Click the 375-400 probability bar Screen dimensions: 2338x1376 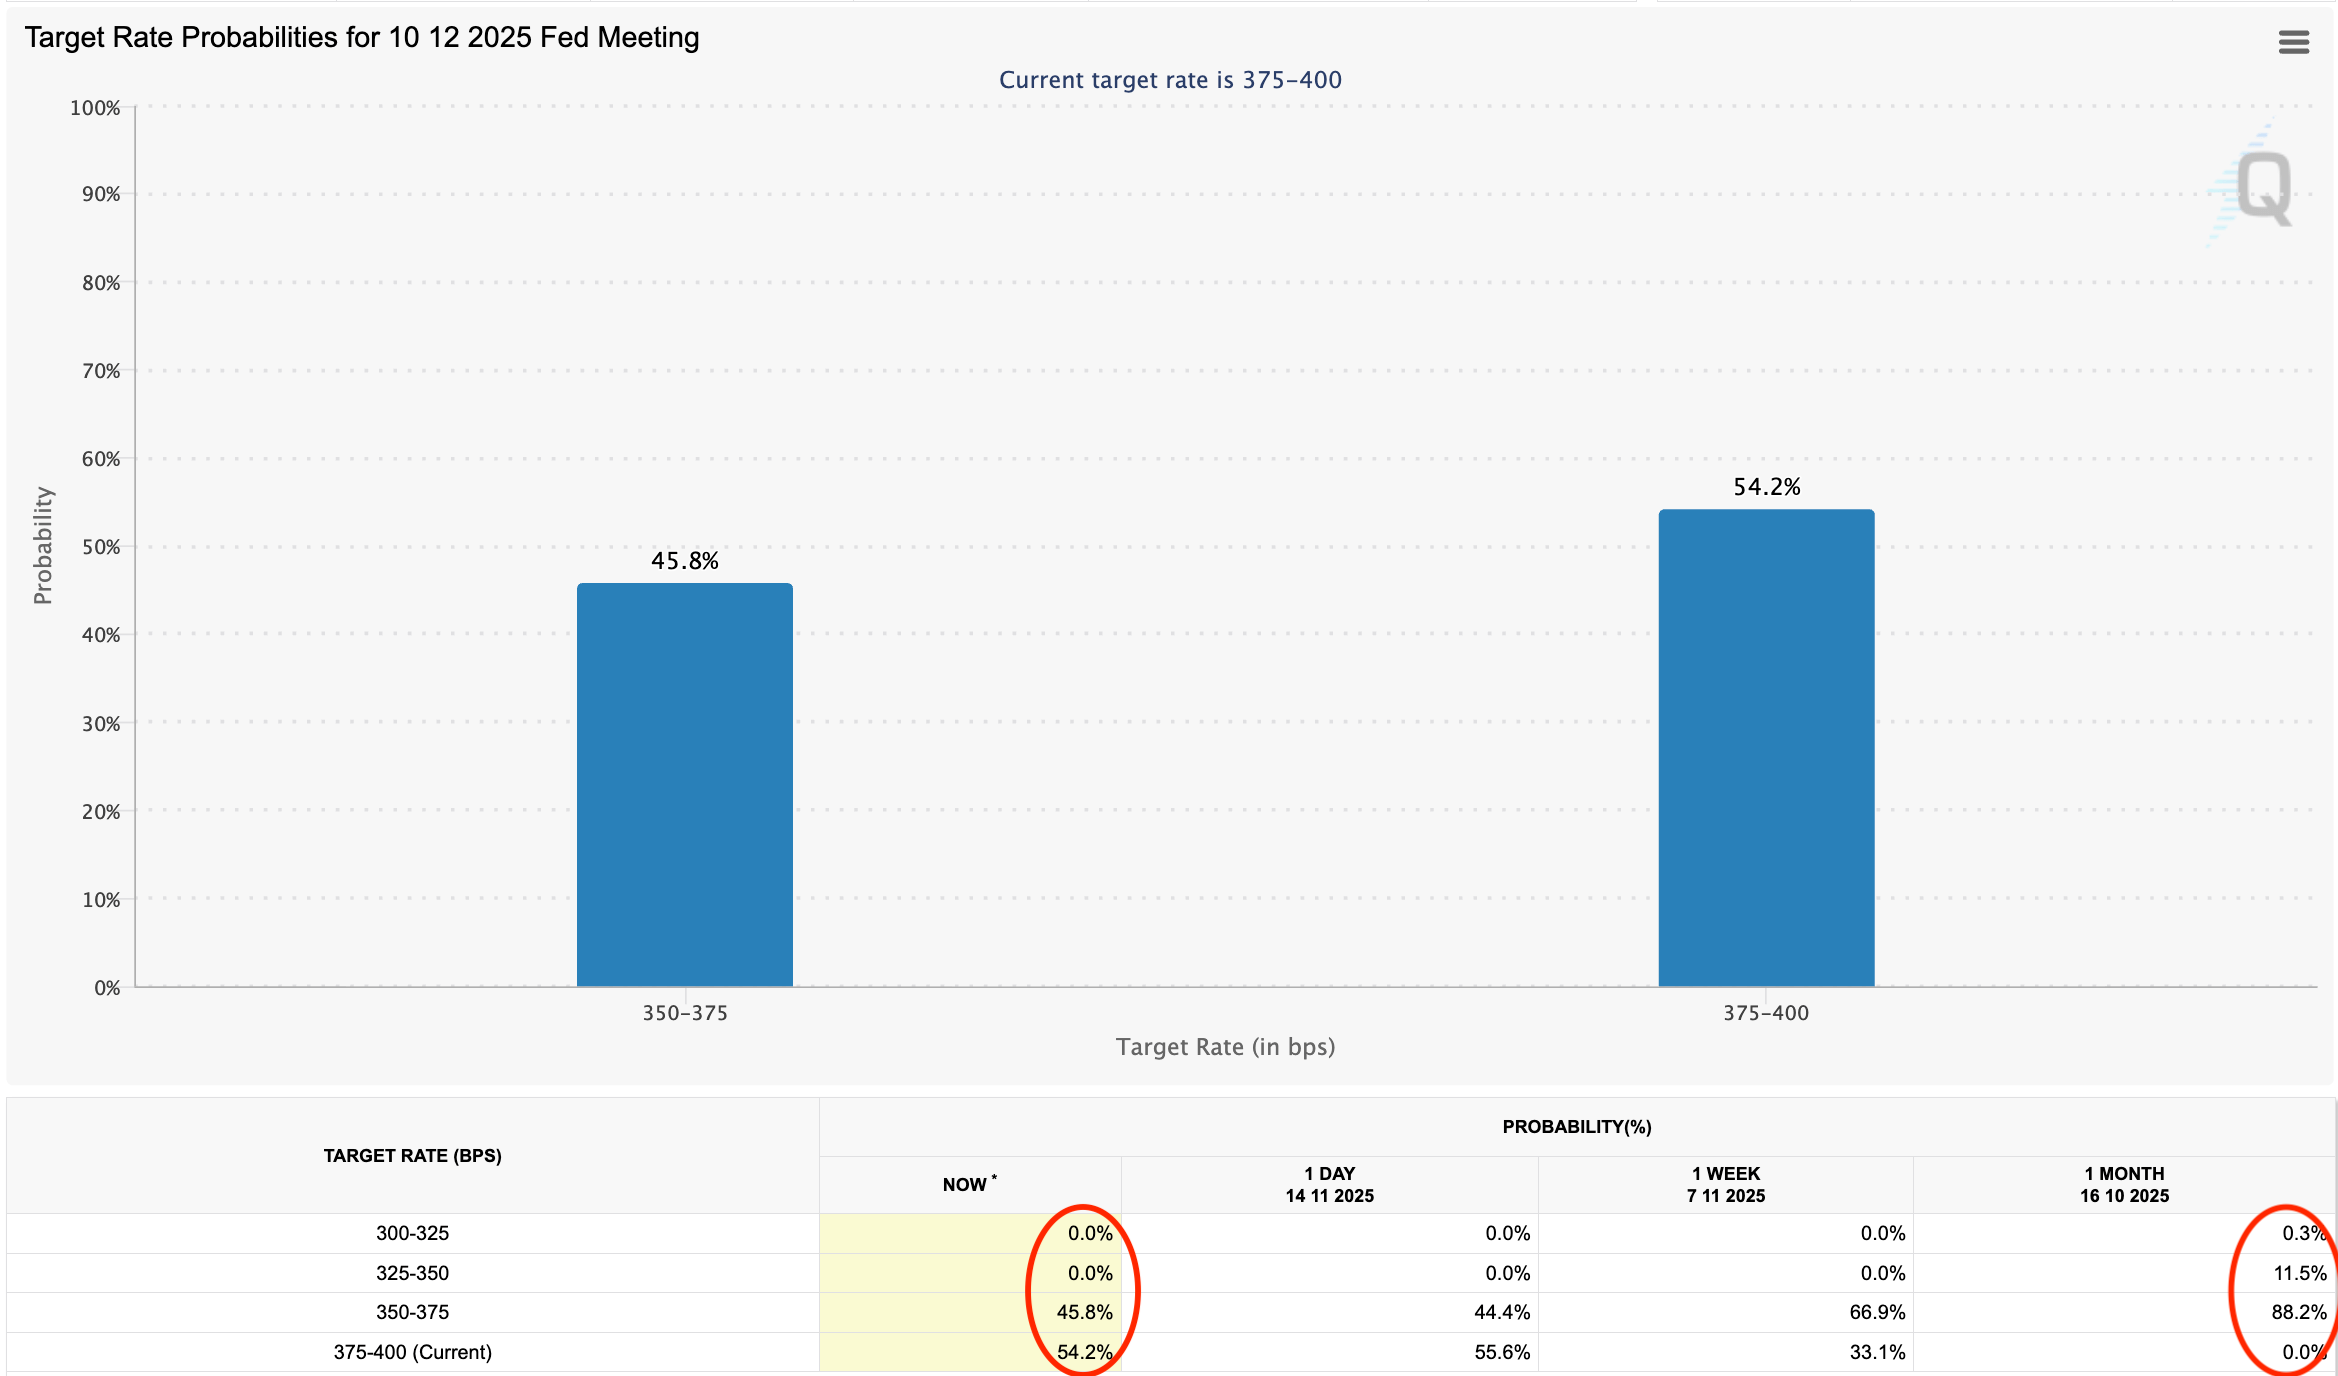tap(1766, 748)
